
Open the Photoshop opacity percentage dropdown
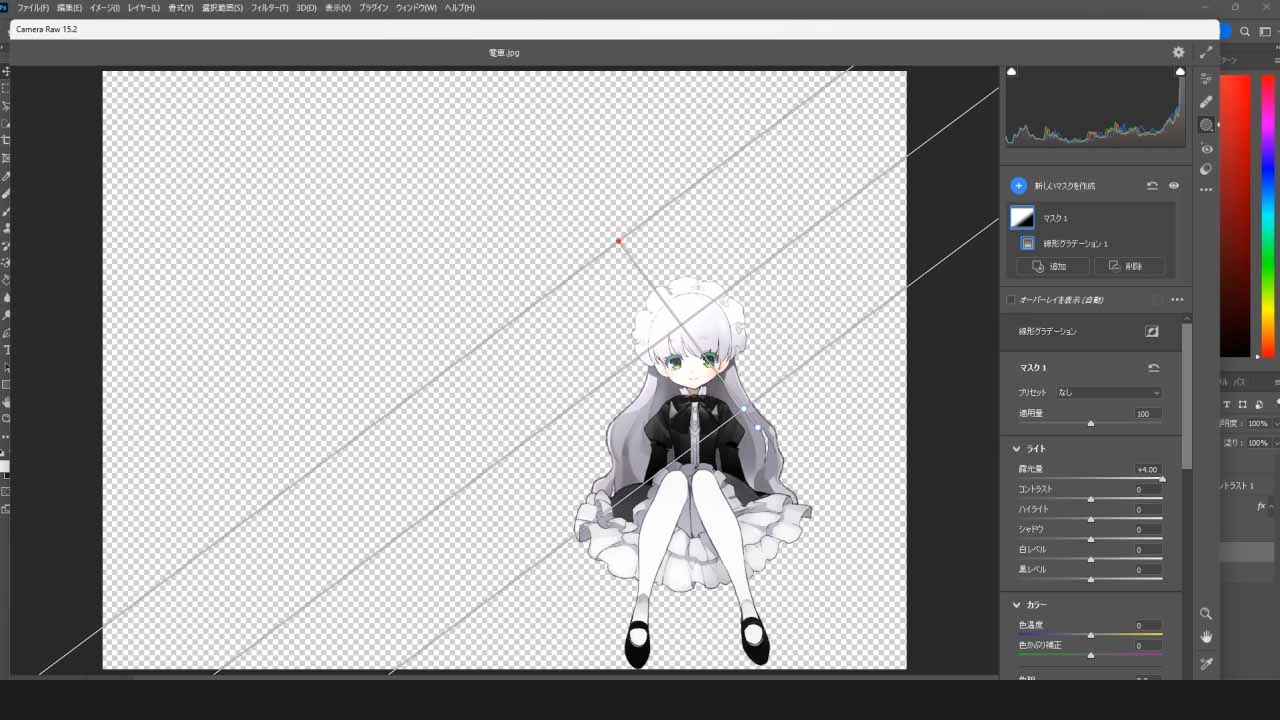click(1276, 424)
